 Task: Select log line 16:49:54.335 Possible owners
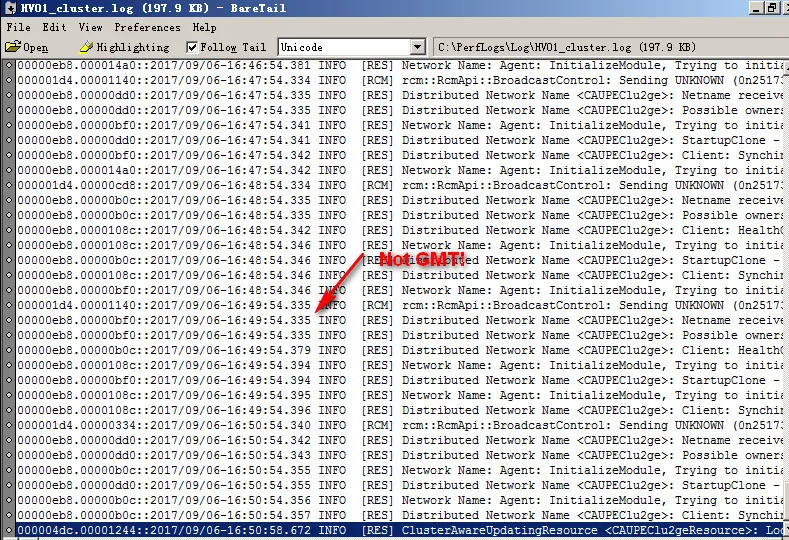pos(400,335)
